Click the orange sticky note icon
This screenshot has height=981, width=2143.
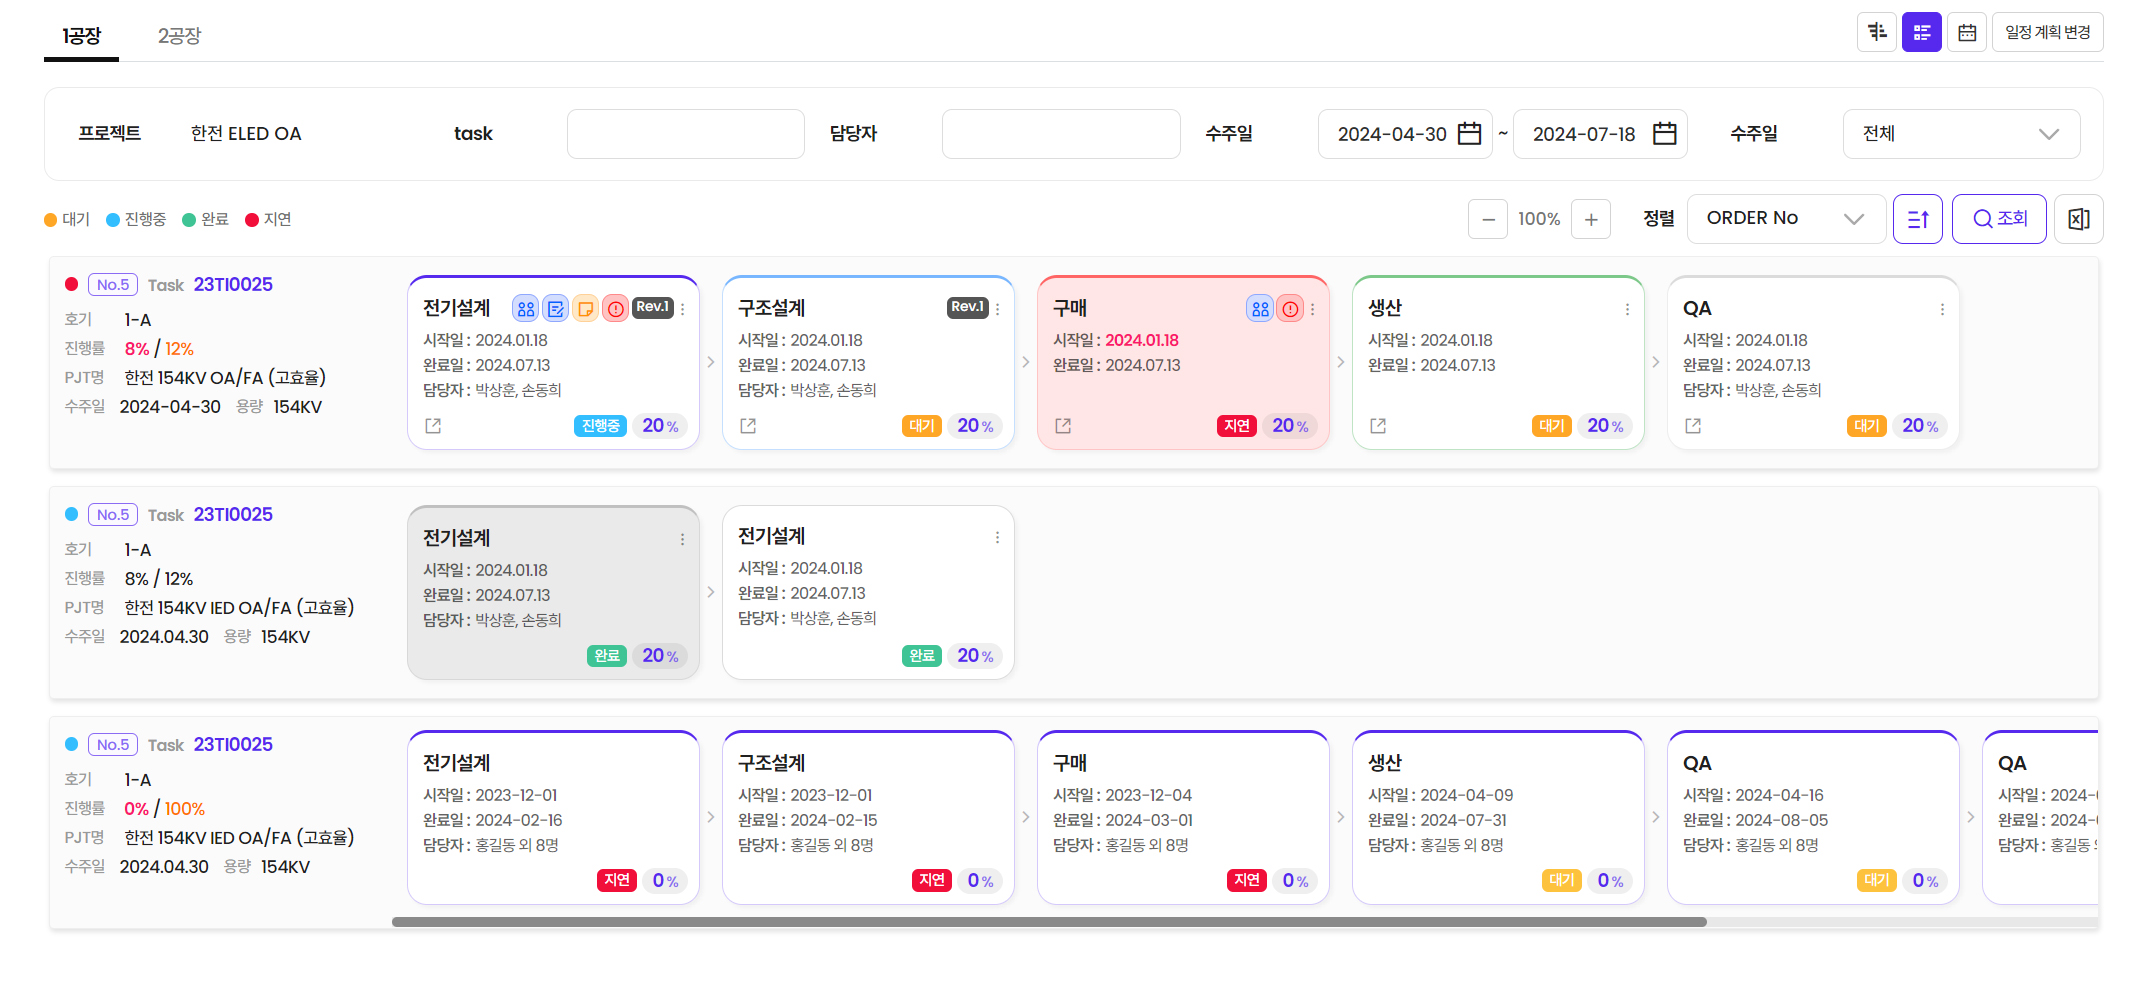click(586, 309)
